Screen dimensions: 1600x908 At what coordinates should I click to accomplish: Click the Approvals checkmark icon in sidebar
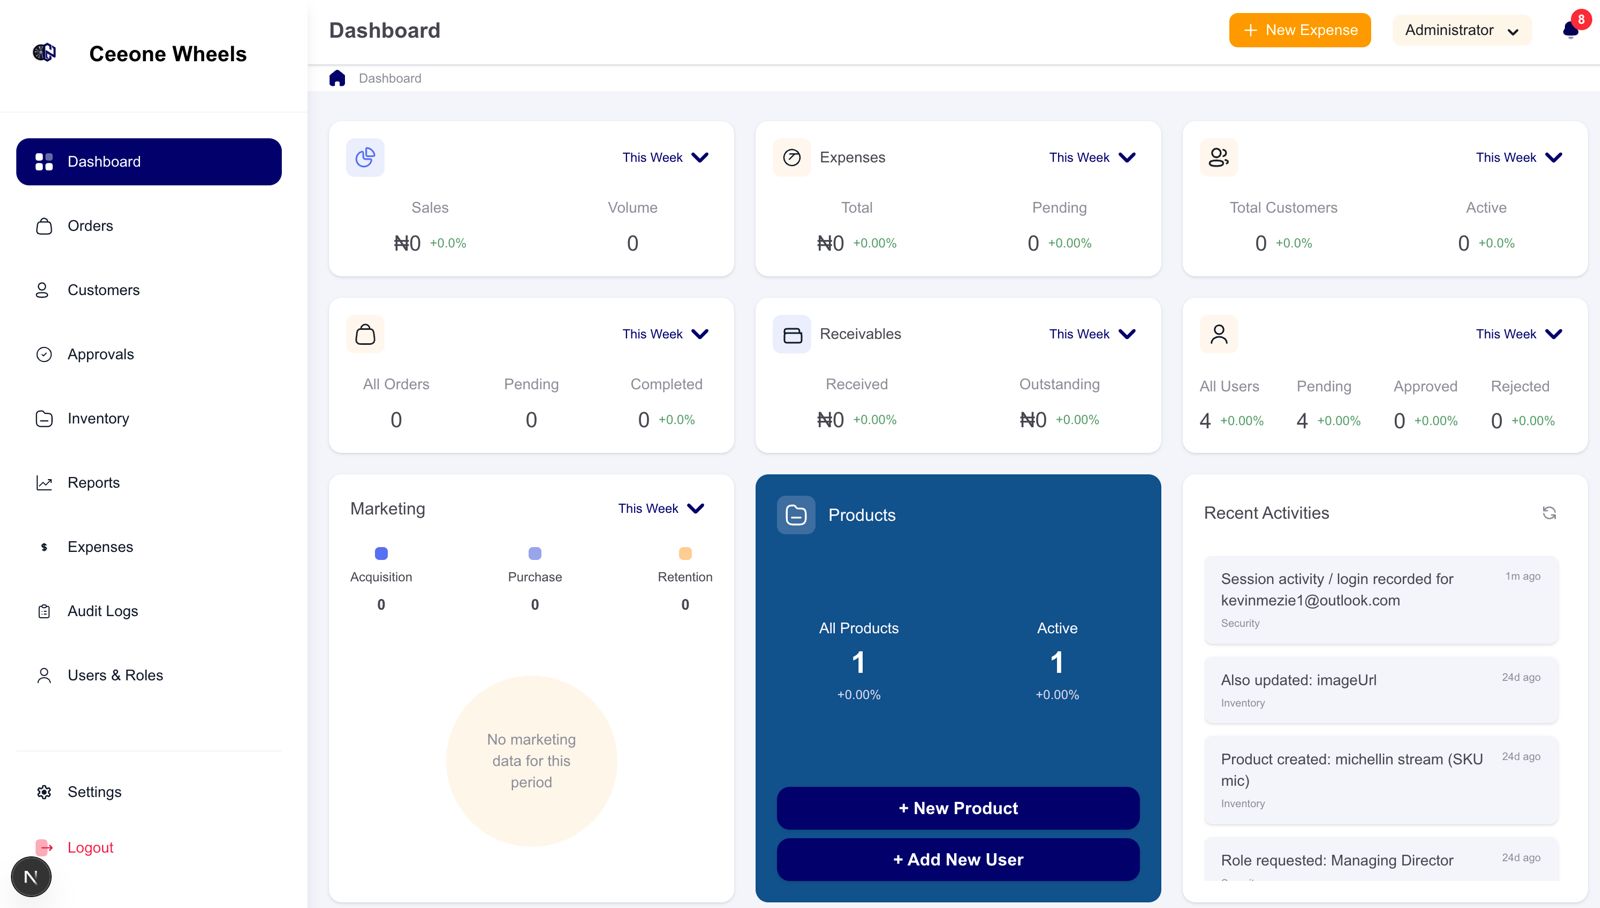tap(44, 354)
